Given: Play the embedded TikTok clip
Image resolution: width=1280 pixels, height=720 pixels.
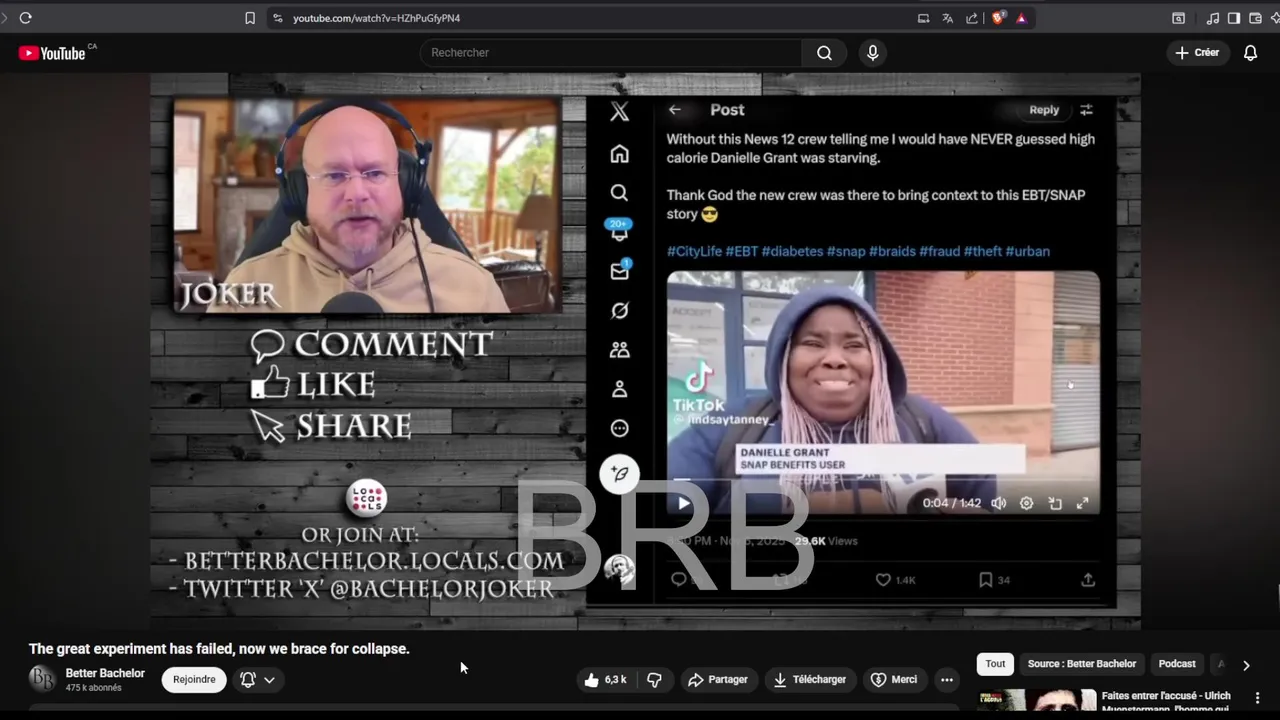Looking at the screenshot, I should [684, 503].
